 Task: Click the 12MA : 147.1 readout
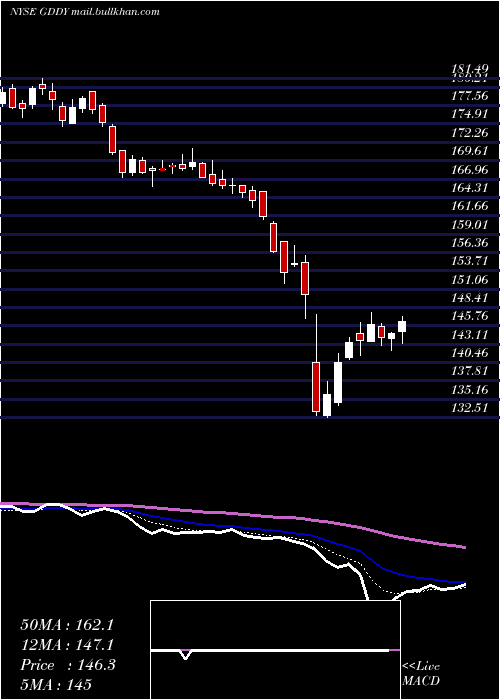click(x=68, y=645)
